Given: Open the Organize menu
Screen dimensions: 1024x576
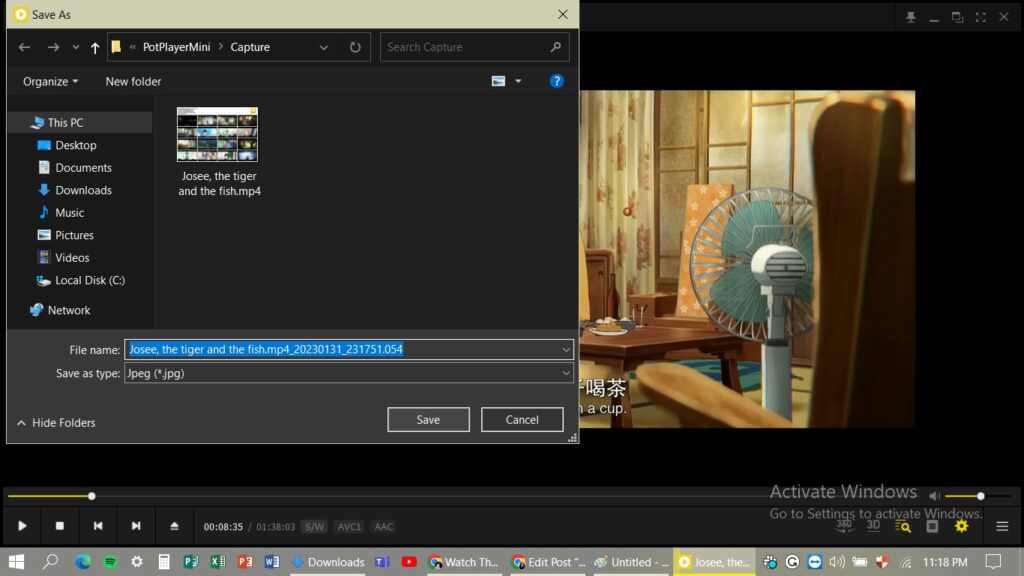Looking at the screenshot, I should 50,82.
